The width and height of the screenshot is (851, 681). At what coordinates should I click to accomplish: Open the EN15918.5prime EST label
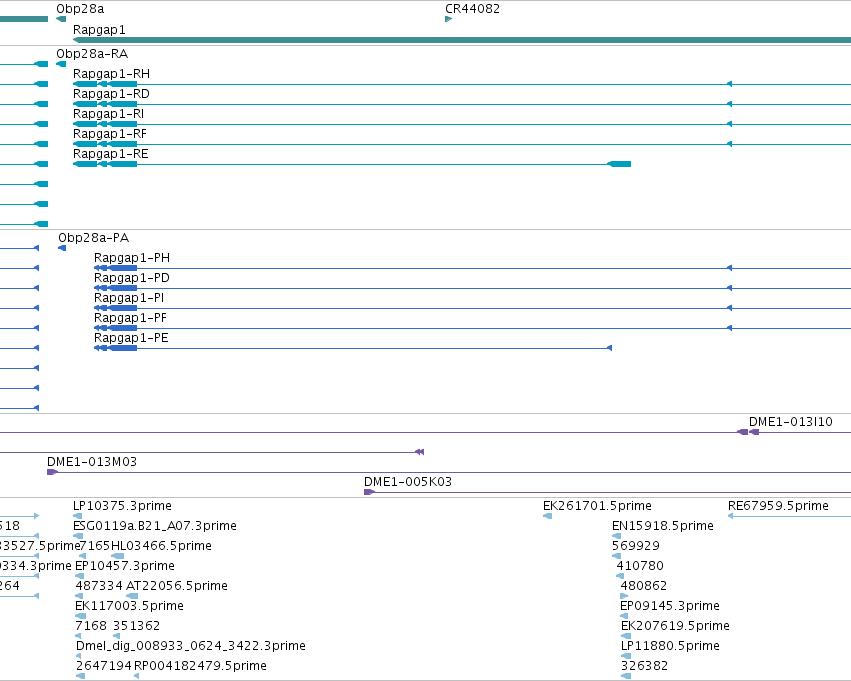pos(663,526)
